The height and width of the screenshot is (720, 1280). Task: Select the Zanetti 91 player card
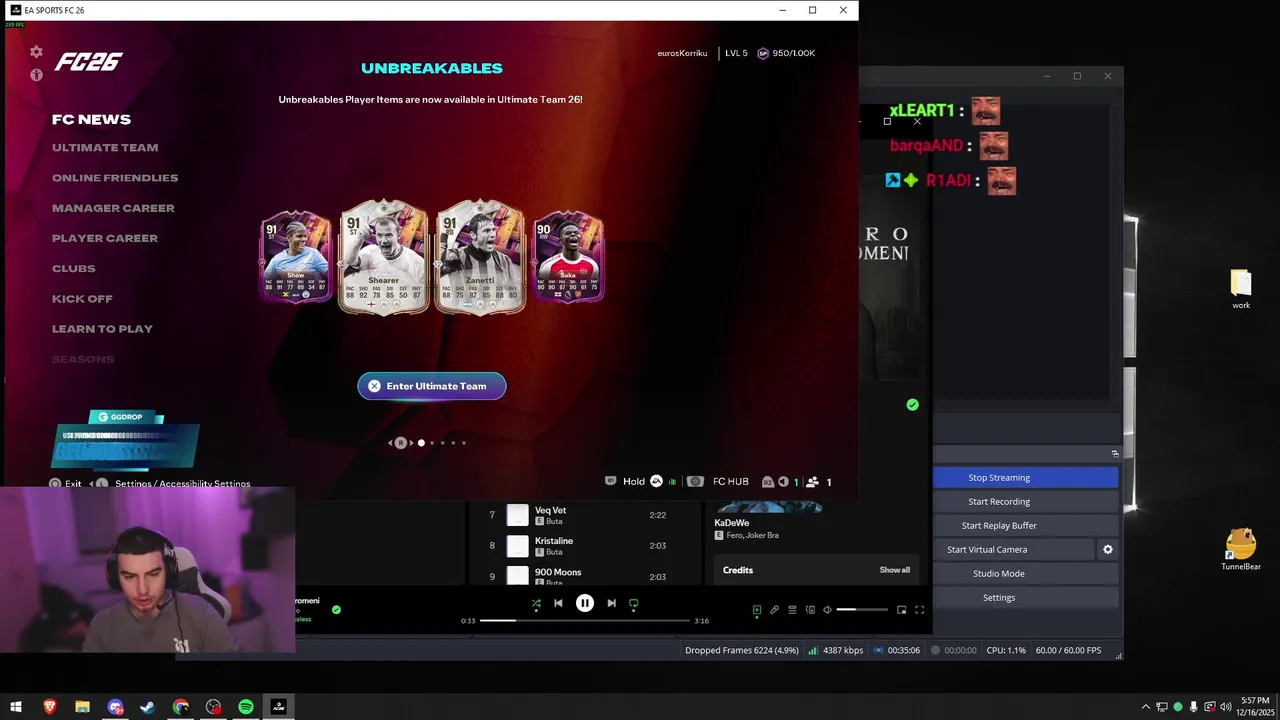480,257
